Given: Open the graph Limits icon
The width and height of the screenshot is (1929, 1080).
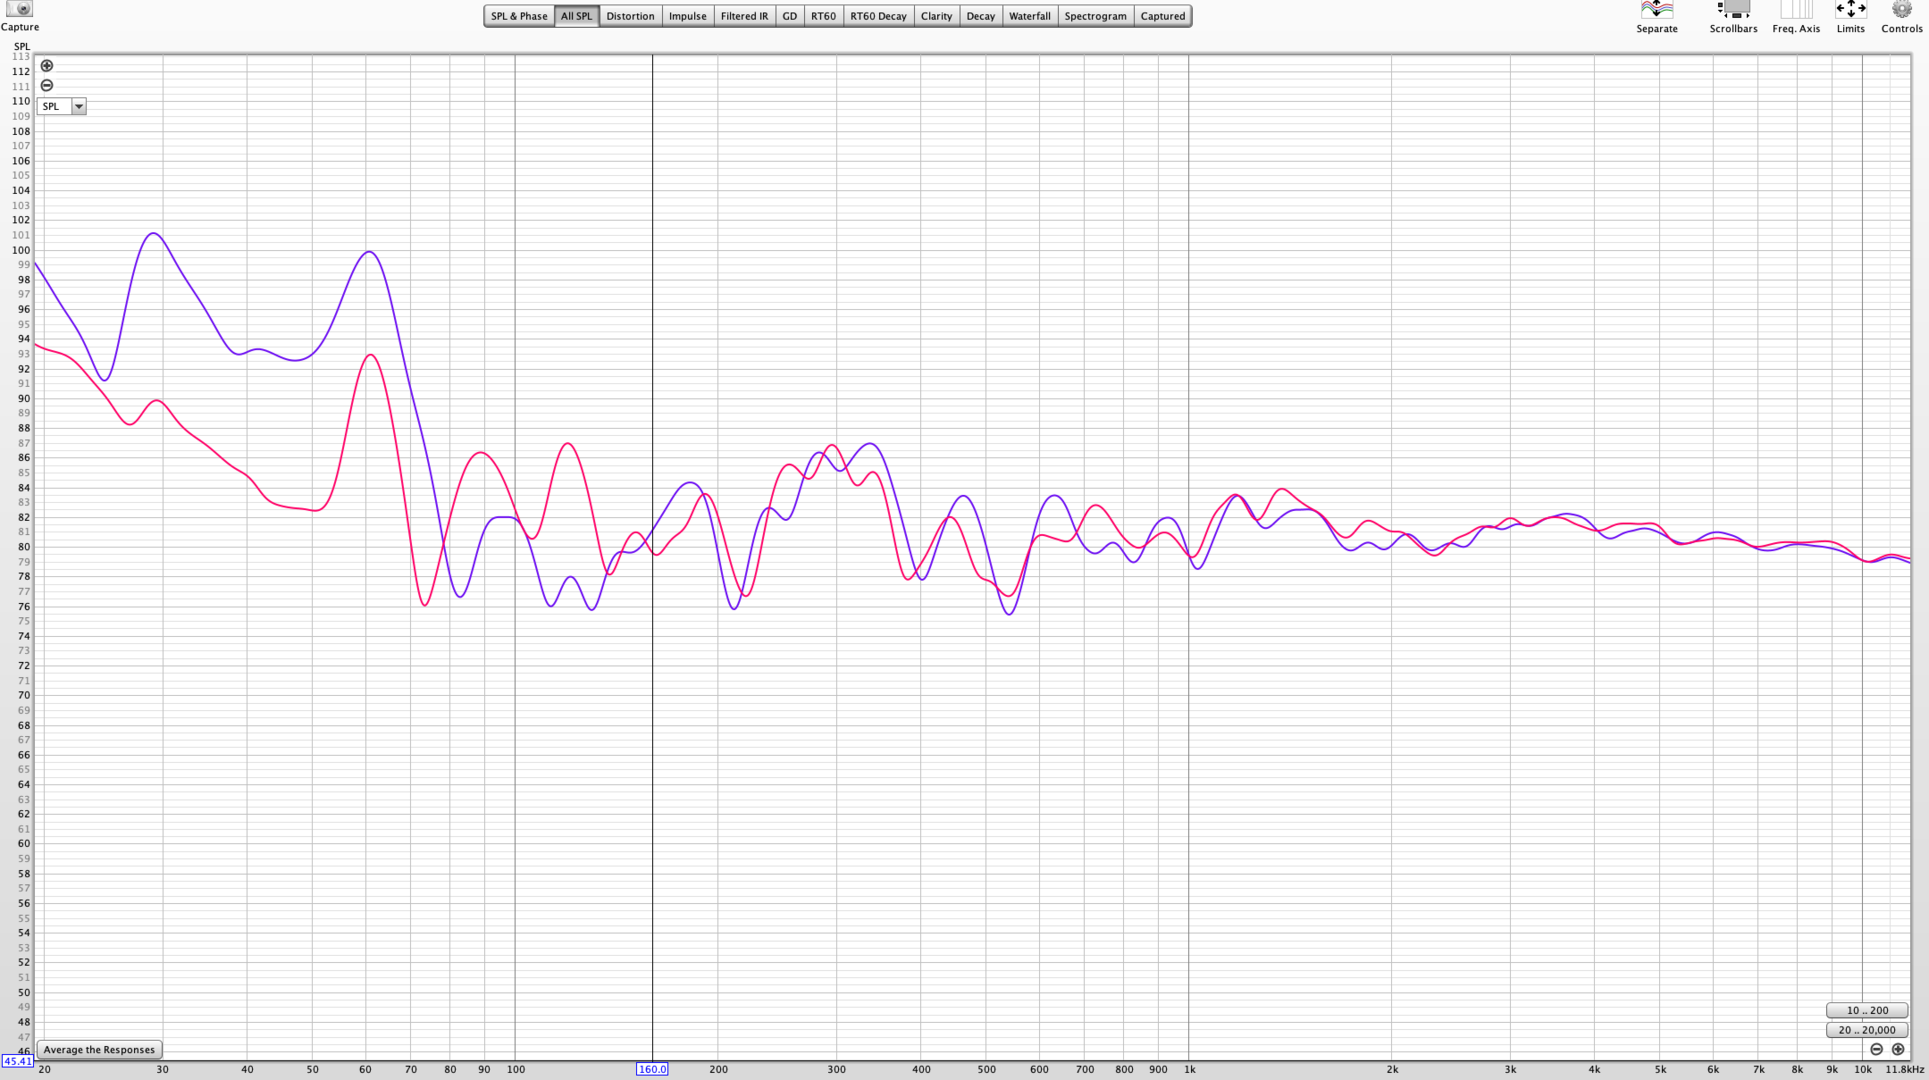Looking at the screenshot, I should click(1850, 10).
